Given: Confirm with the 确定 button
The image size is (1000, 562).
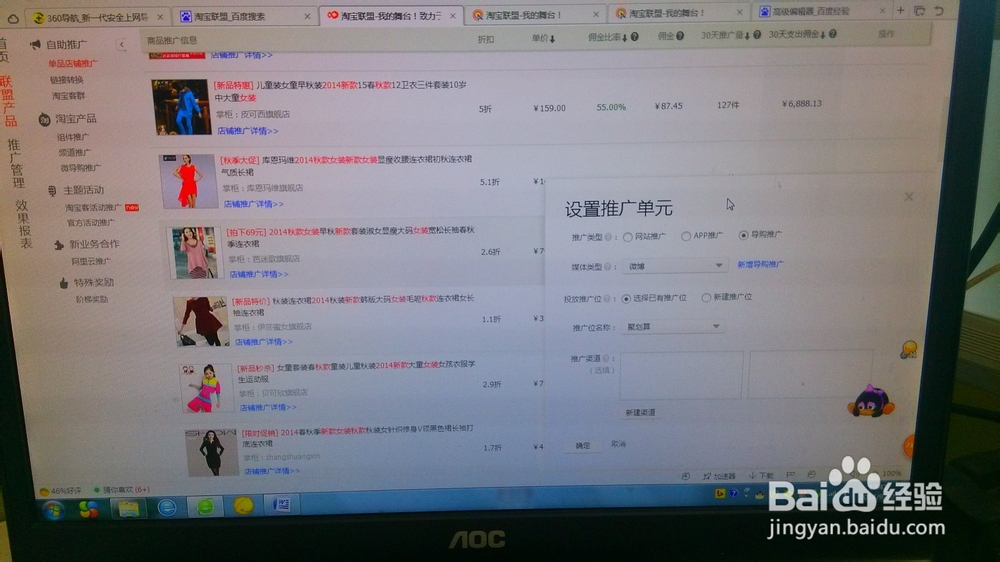Looking at the screenshot, I should pos(583,445).
